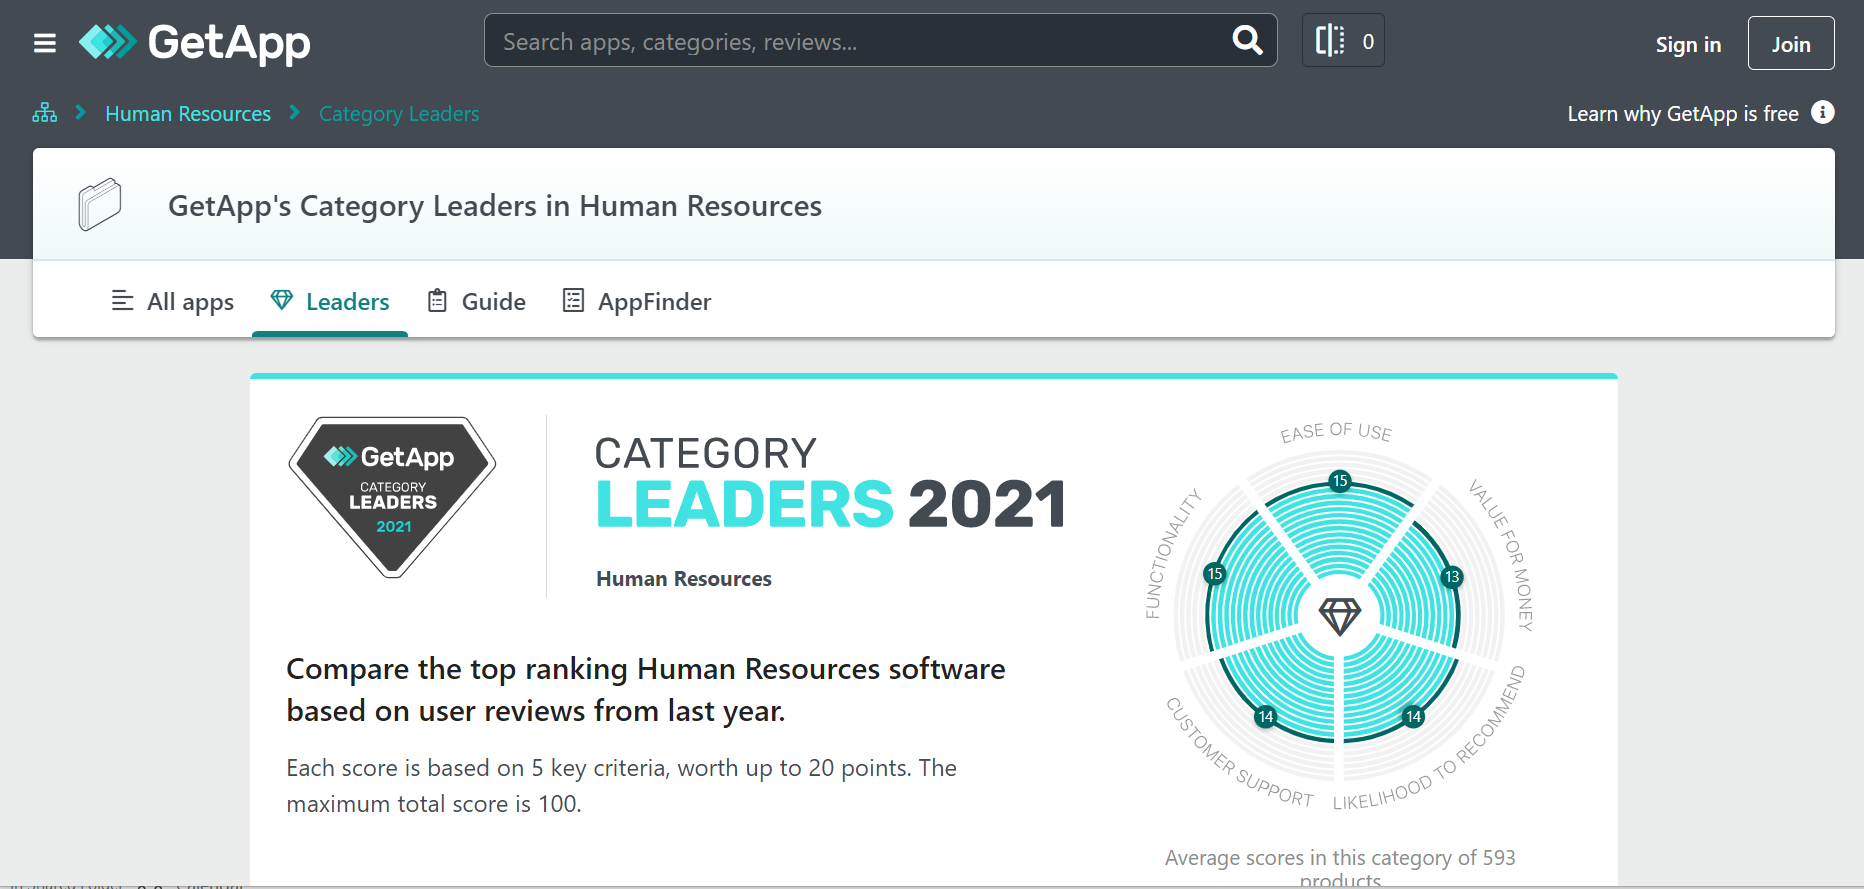Image resolution: width=1864 pixels, height=889 pixels.
Task: Click the Compare the top ranking paragraph
Action: coord(646,690)
